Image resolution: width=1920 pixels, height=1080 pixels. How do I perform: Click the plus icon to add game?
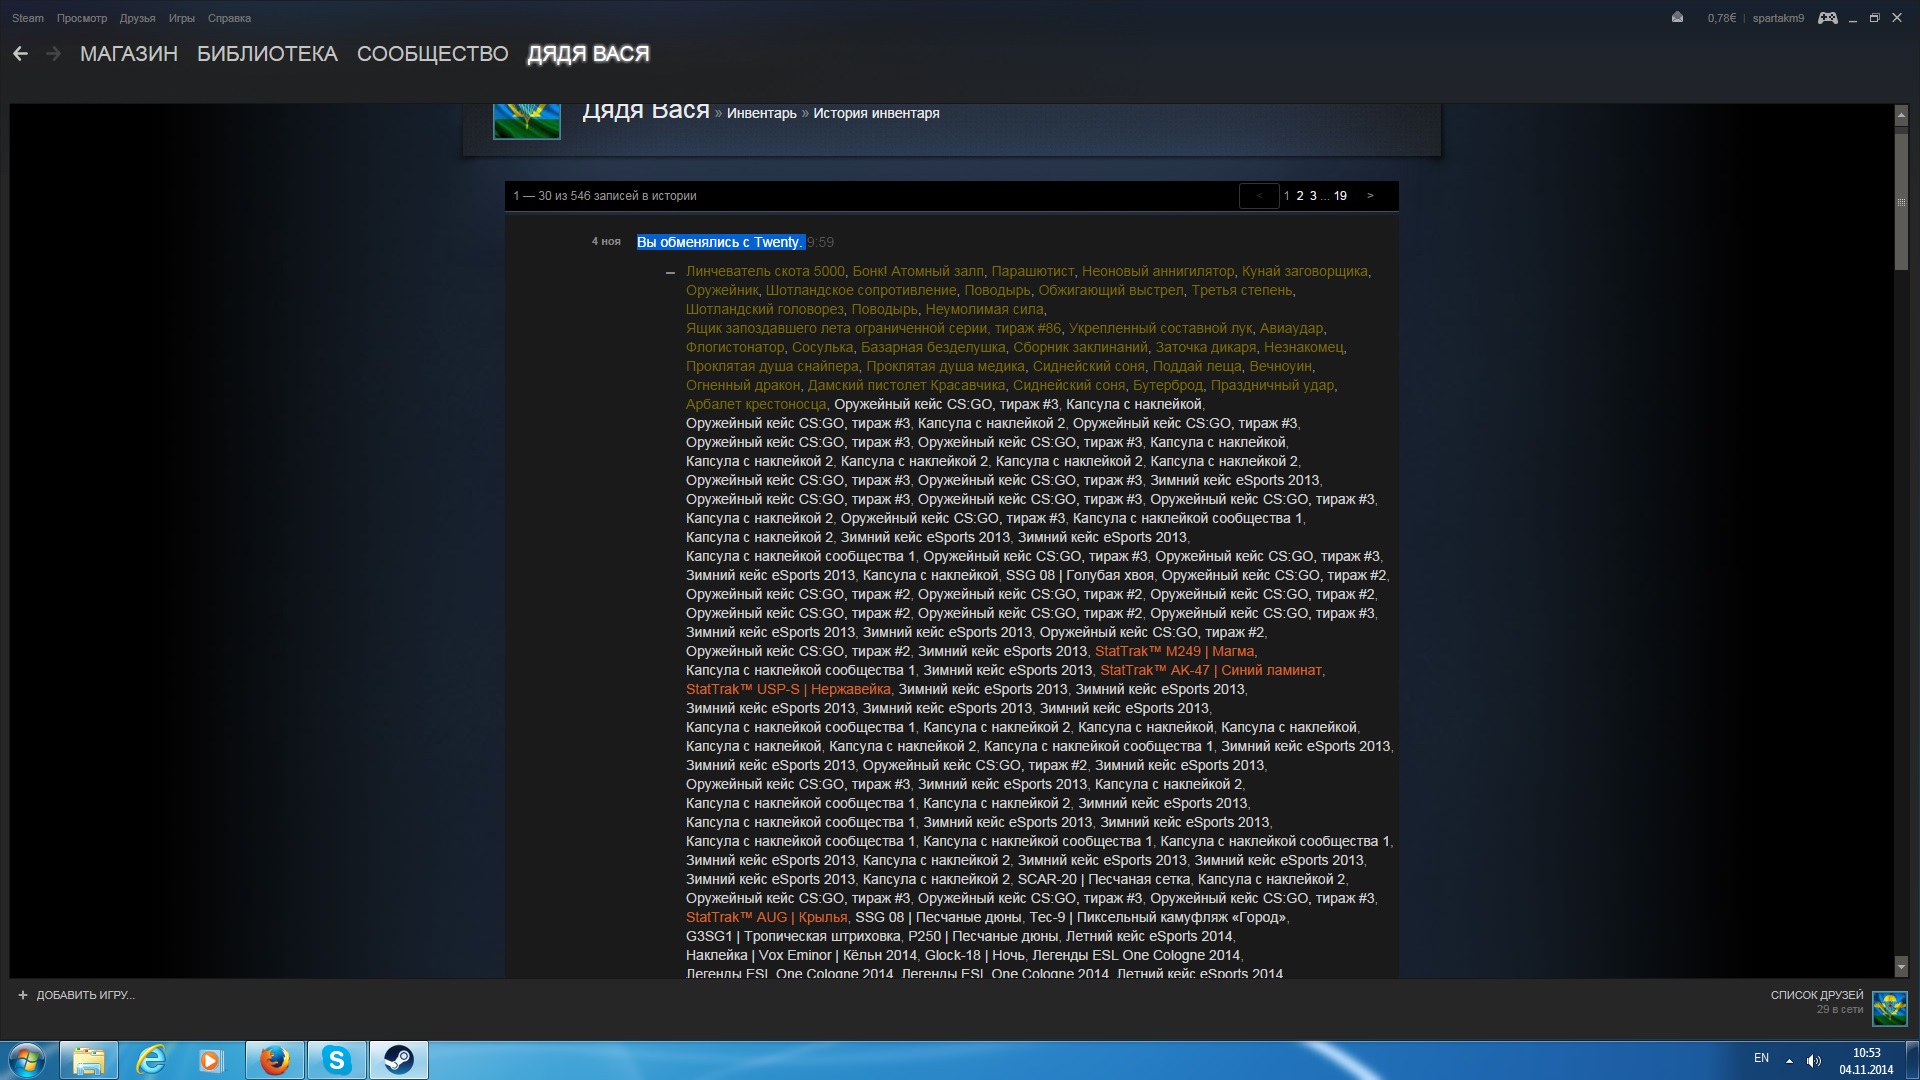click(x=23, y=995)
